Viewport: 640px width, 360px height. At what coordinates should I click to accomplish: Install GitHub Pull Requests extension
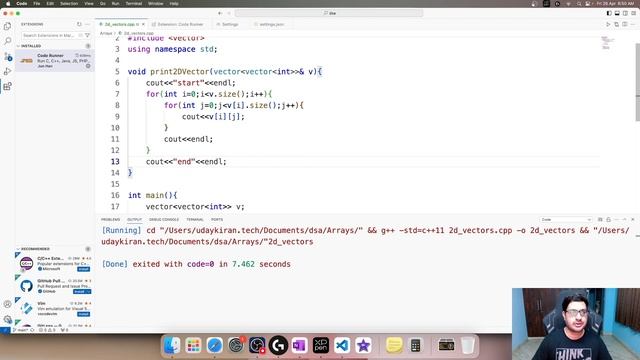click(x=80, y=291)
